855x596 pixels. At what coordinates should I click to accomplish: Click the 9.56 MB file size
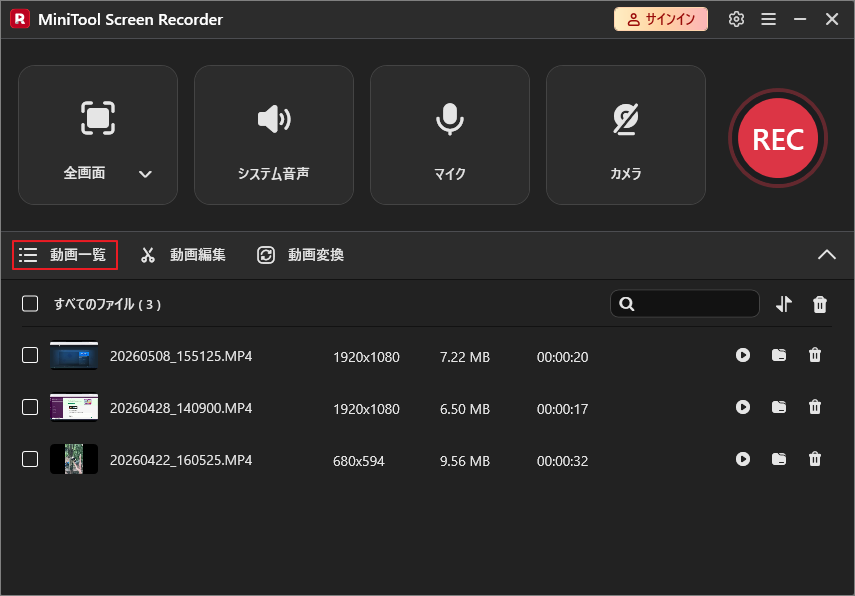(465, 461)
